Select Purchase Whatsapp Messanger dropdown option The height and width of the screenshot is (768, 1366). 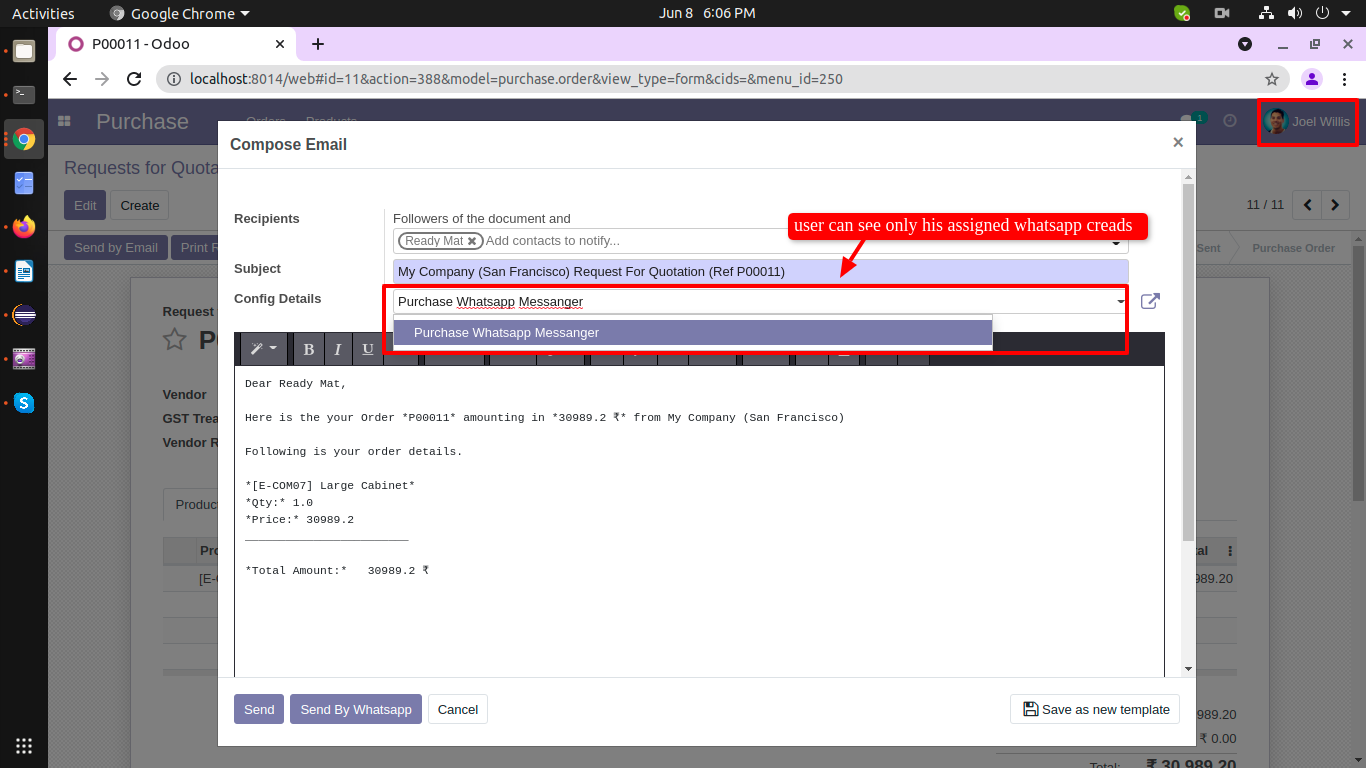693,332
